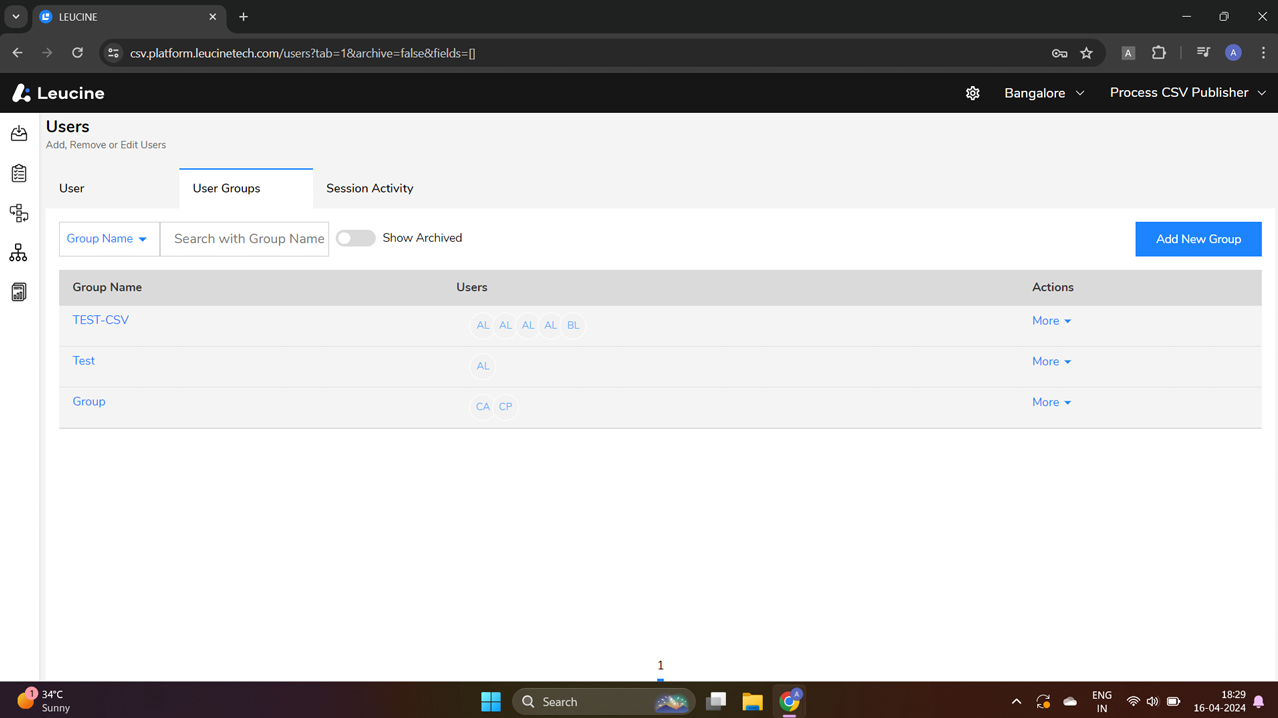Click the Group Name column header
This screenshot has width=1278, height=718.
pos(107,287)
